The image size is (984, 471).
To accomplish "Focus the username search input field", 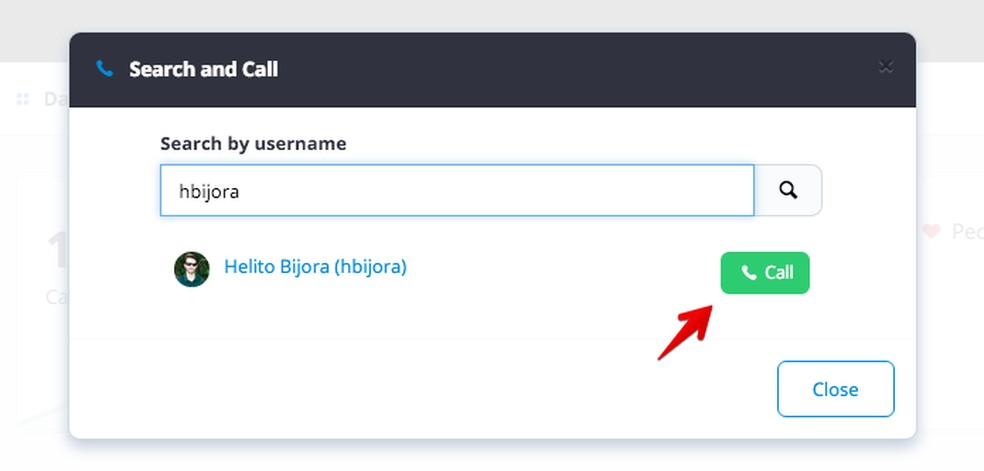I will [457, 190].
